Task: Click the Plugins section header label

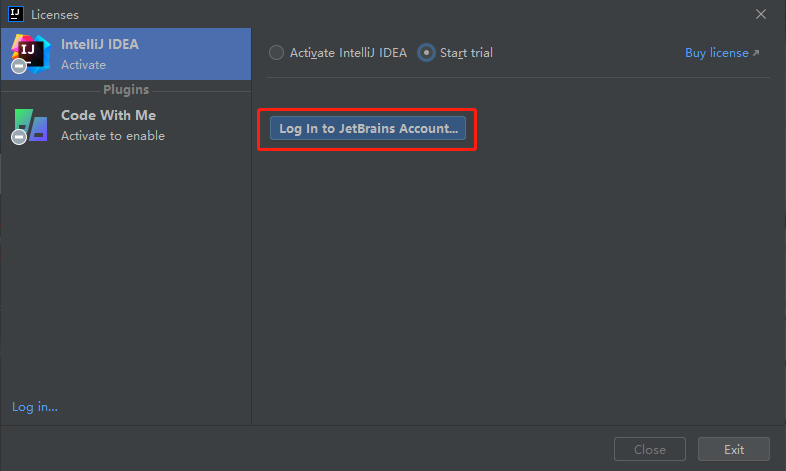Action: (126, 90)
